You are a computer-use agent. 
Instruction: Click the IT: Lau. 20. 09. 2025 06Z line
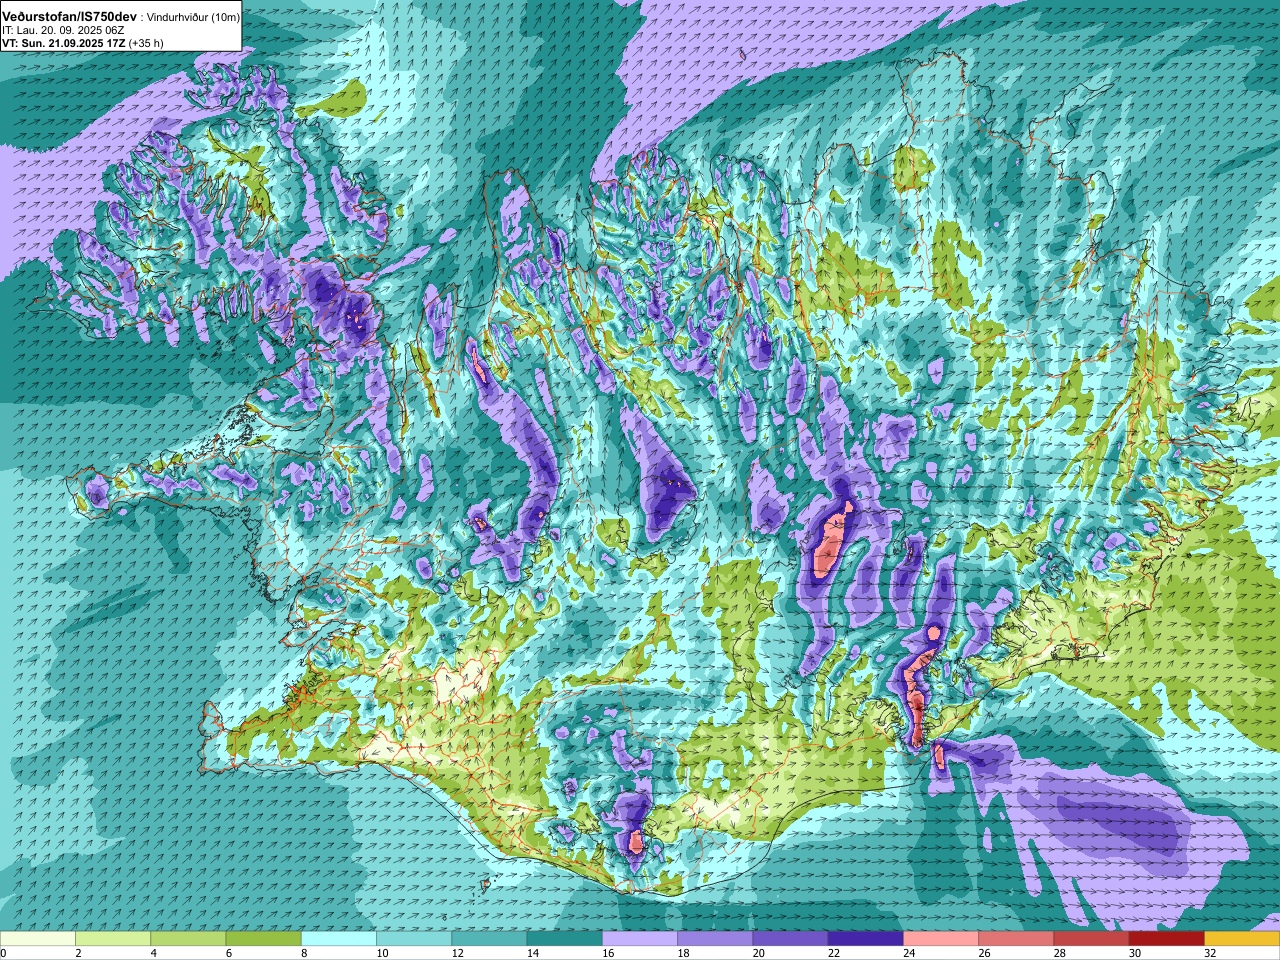coord(63,30)
